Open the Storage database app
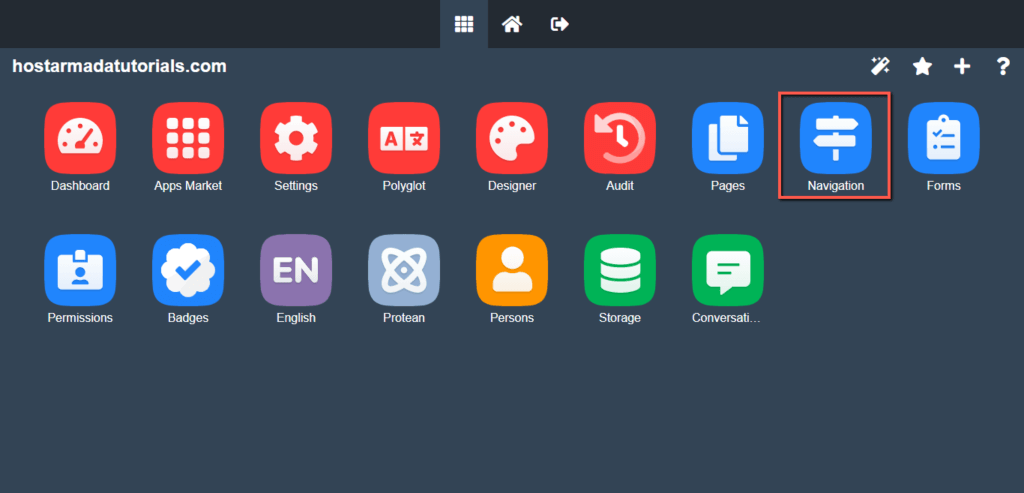 [x=620, y=270]
